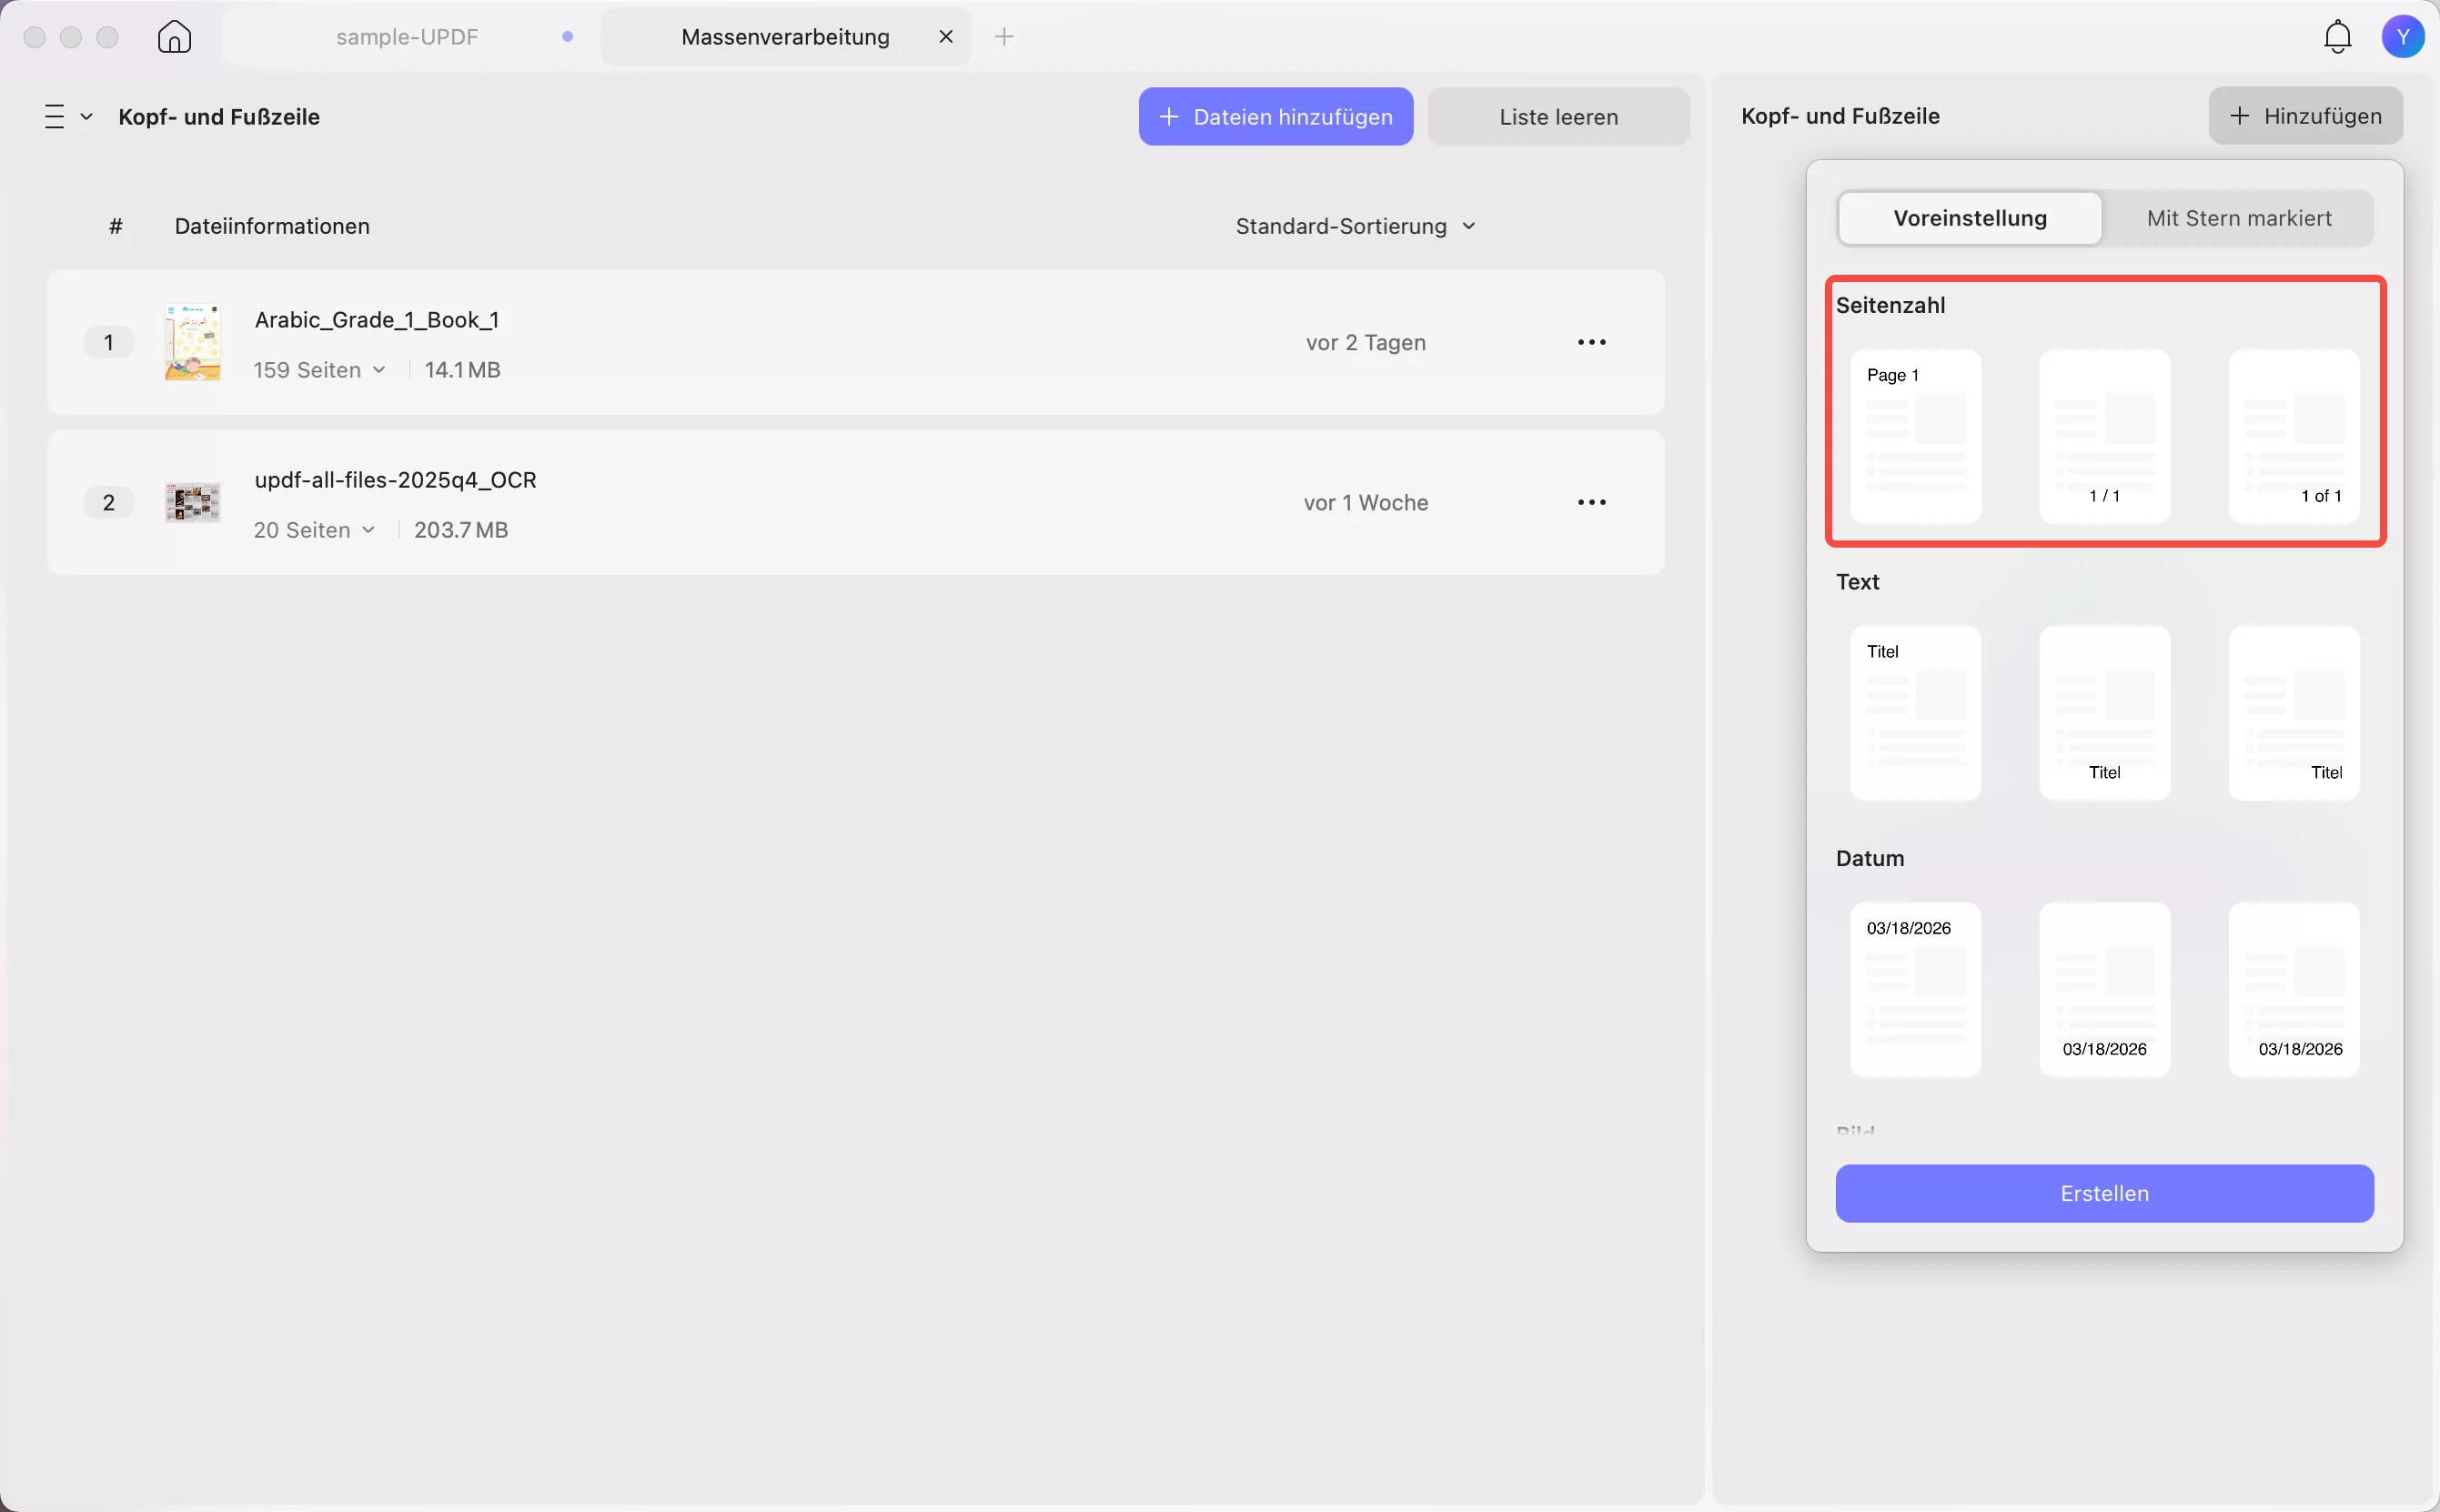Switch to the sample-UPDF tab
The width and height of the screenshot is (2440, 1512).
point(407,37)
